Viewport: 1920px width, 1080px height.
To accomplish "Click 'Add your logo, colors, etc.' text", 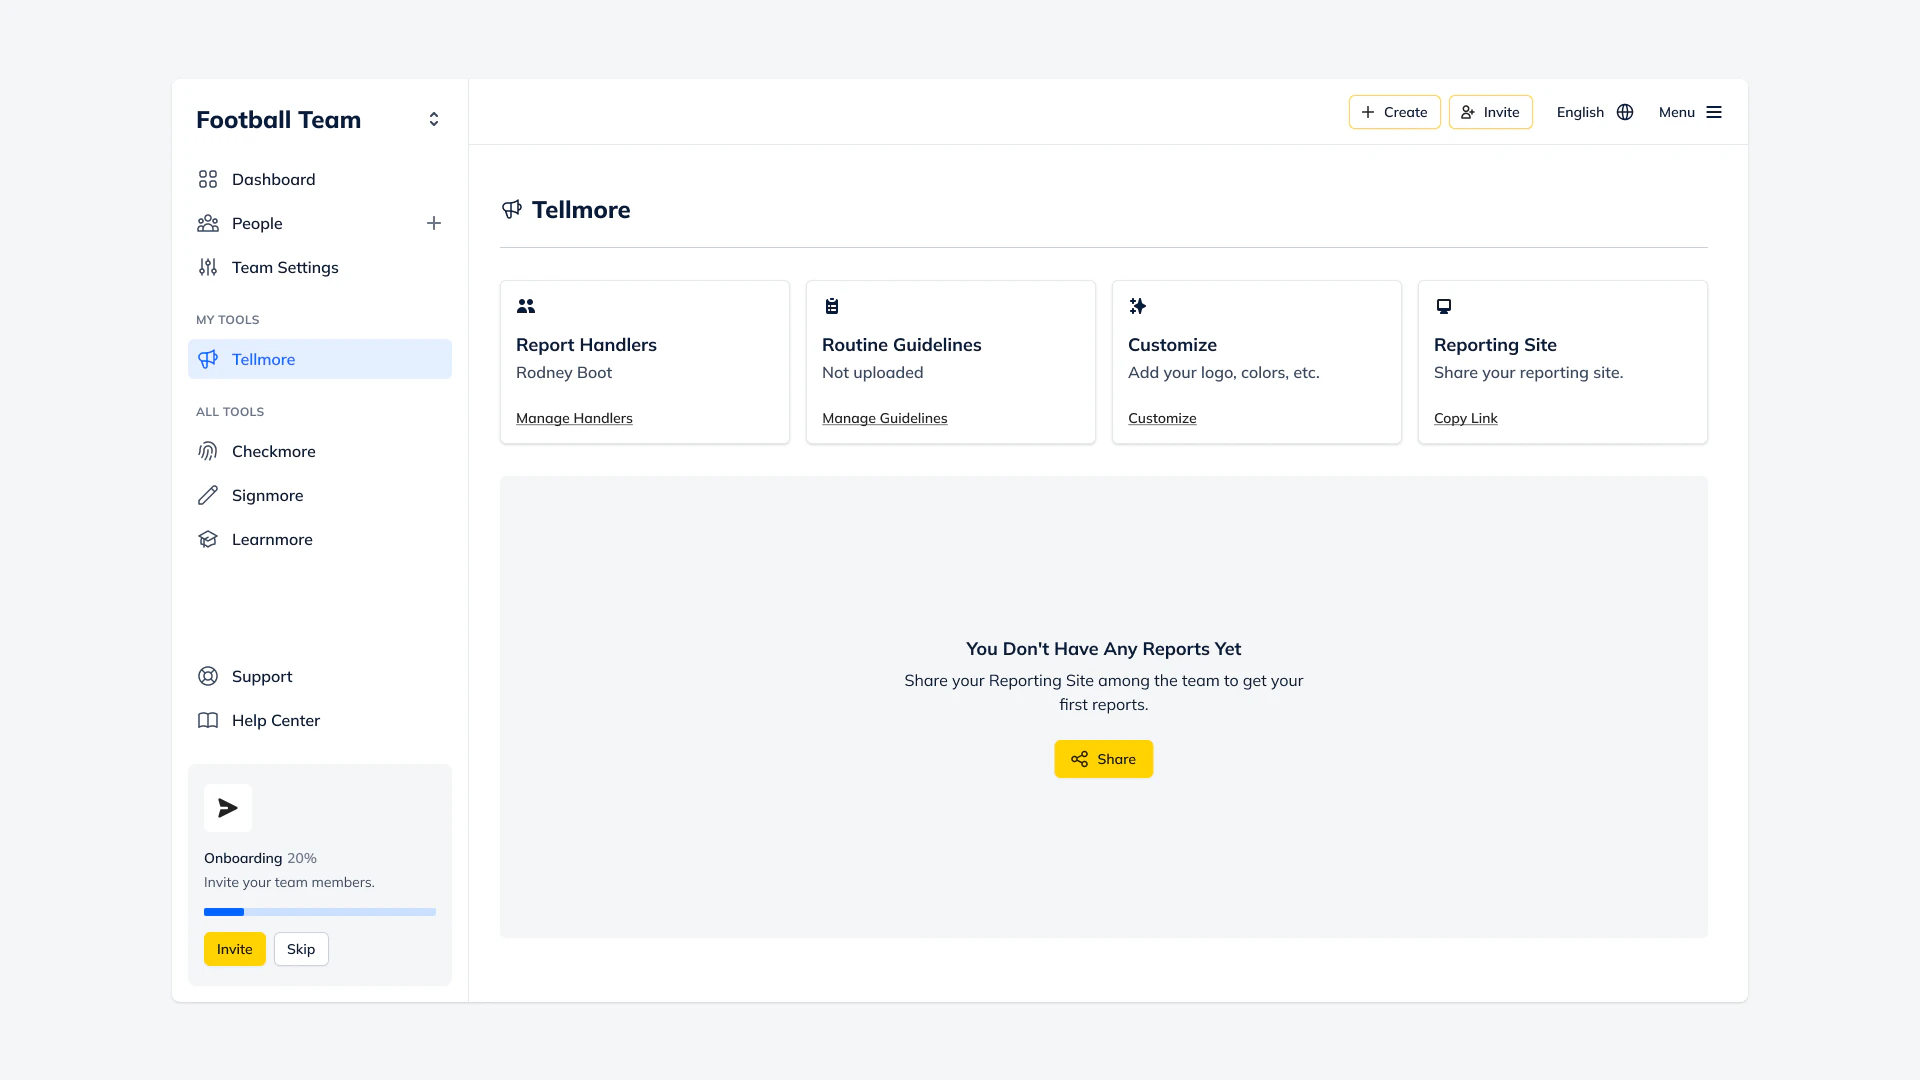I will pos(1224,372).
